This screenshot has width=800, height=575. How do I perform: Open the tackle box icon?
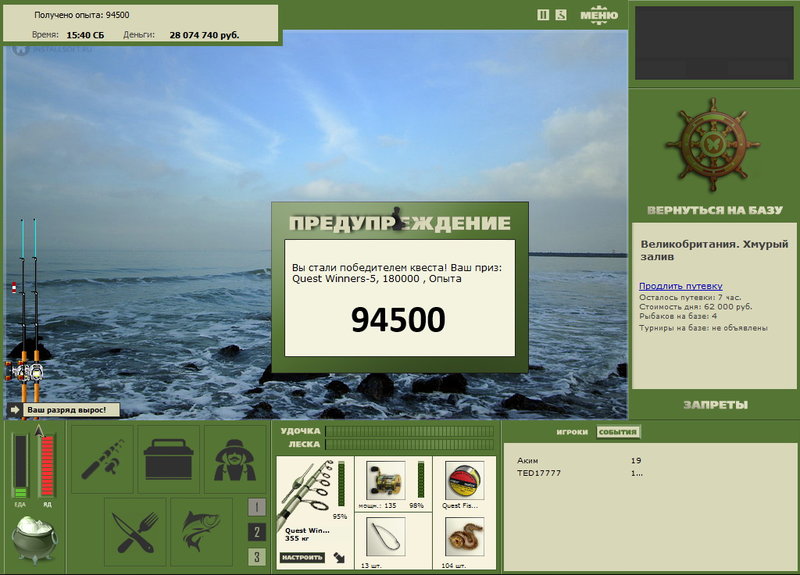click(x=169, y=459)
